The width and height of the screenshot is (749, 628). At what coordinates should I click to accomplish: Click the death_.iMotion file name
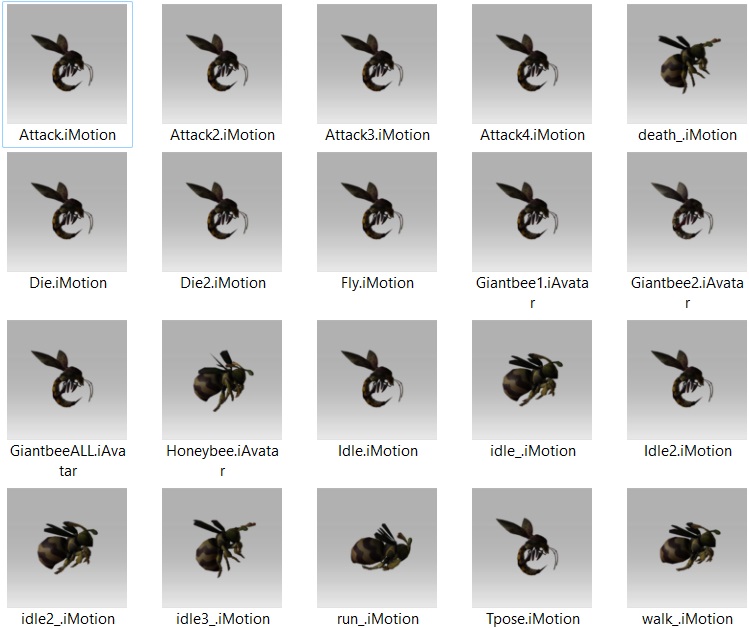(x=687, y=135)
